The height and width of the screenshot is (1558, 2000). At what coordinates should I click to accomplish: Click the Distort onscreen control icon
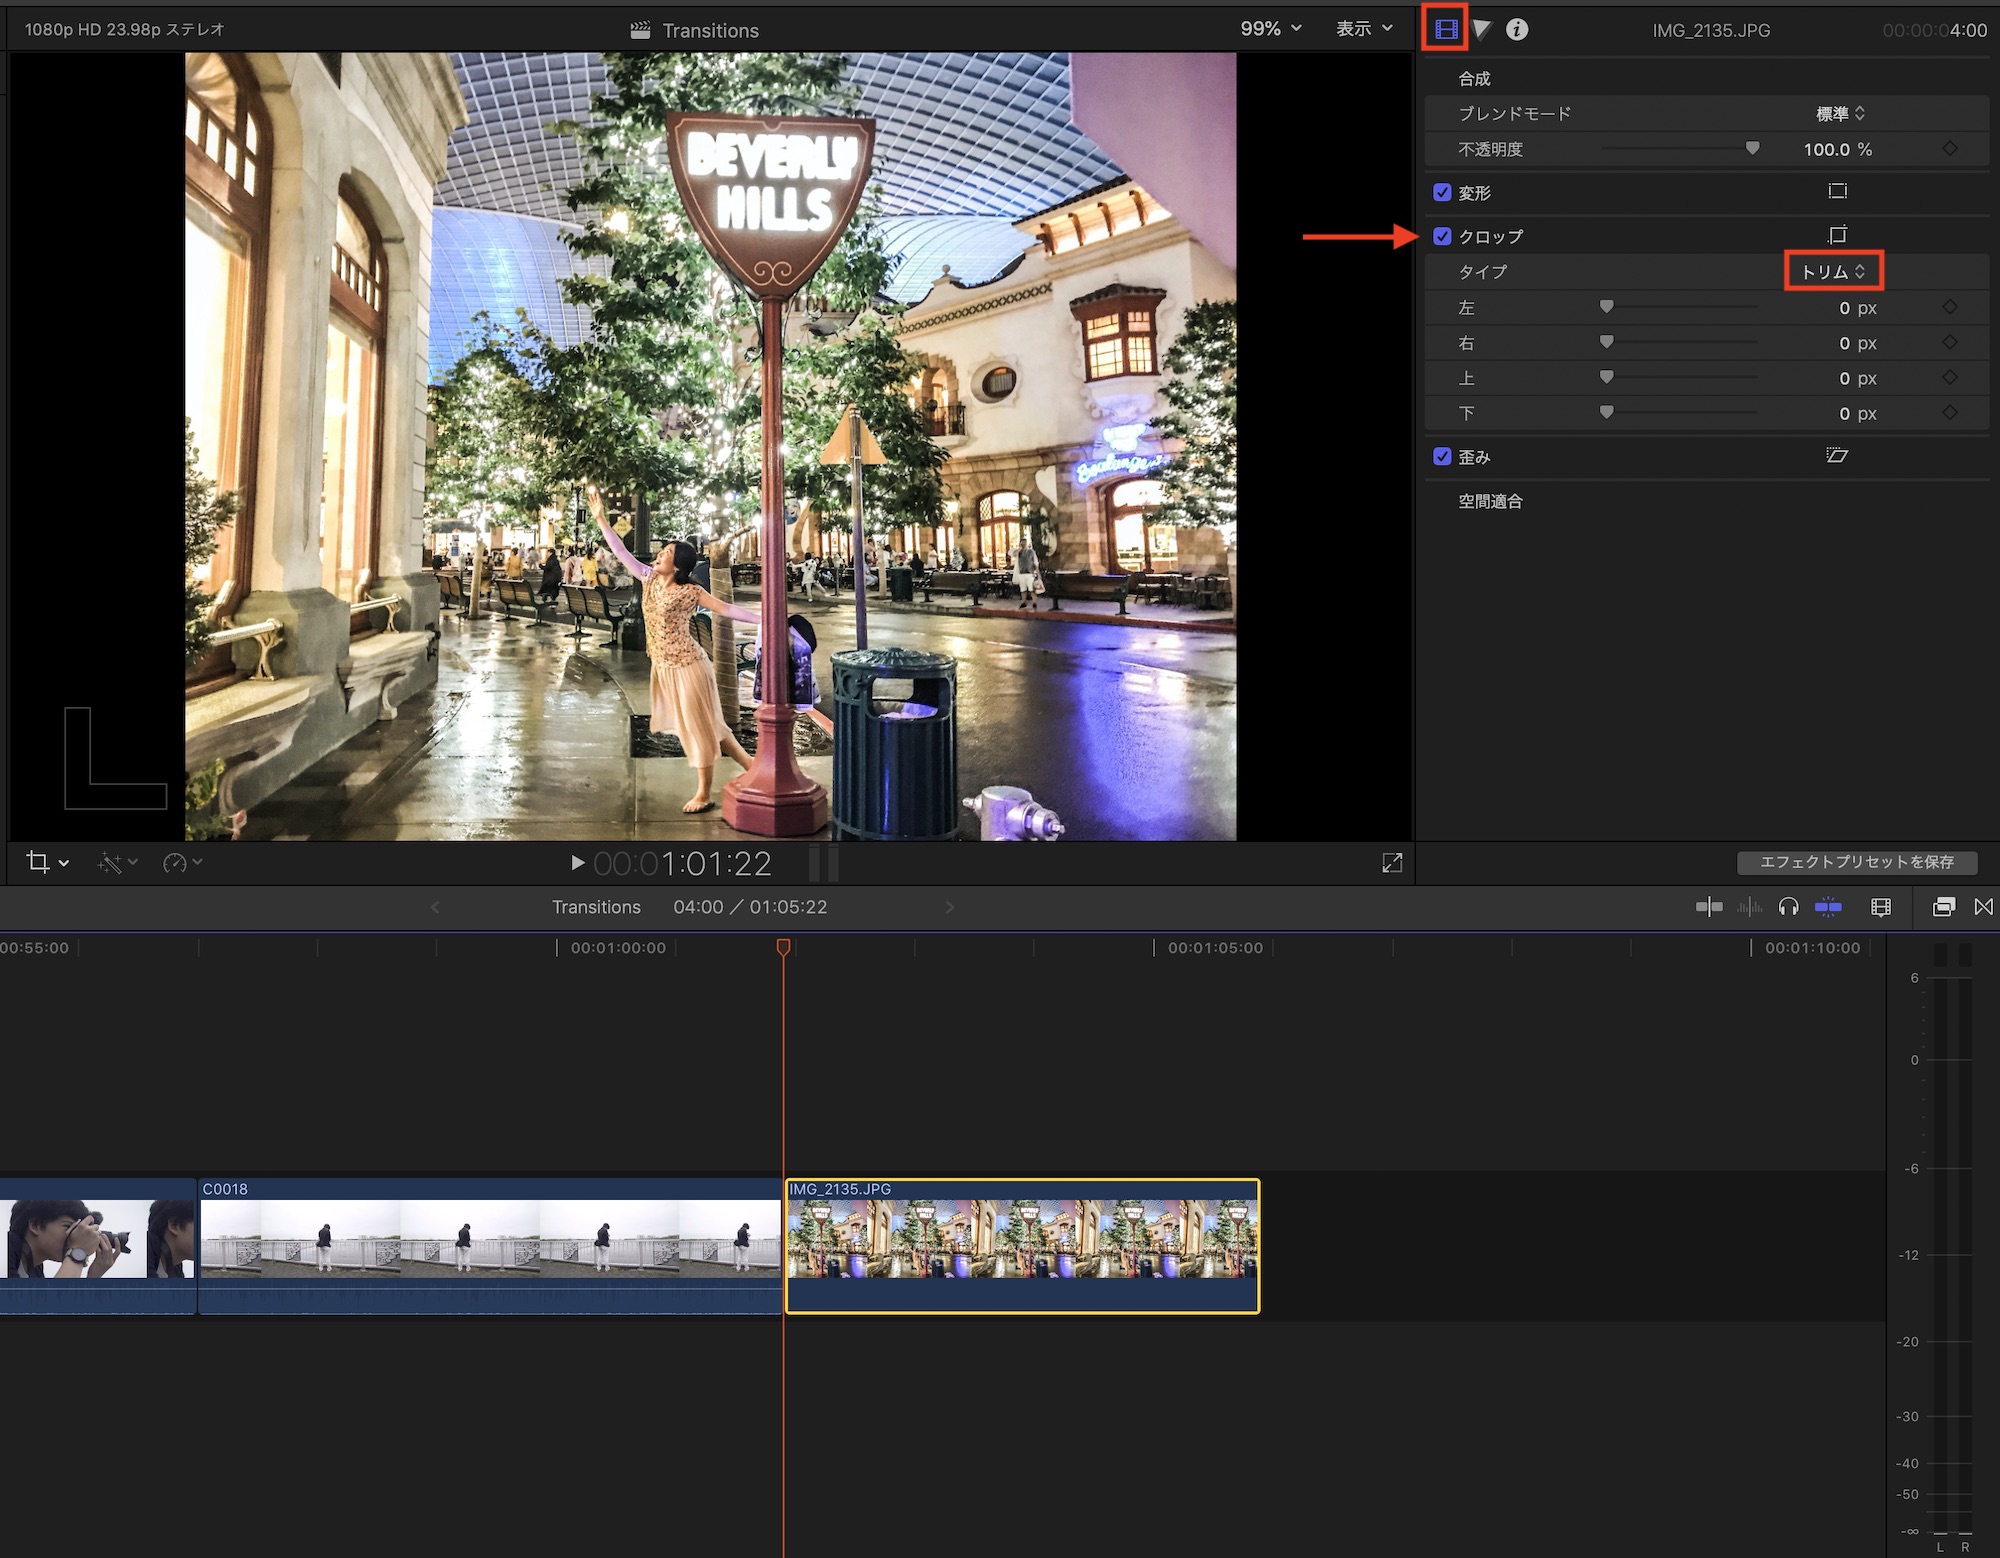1837,456
